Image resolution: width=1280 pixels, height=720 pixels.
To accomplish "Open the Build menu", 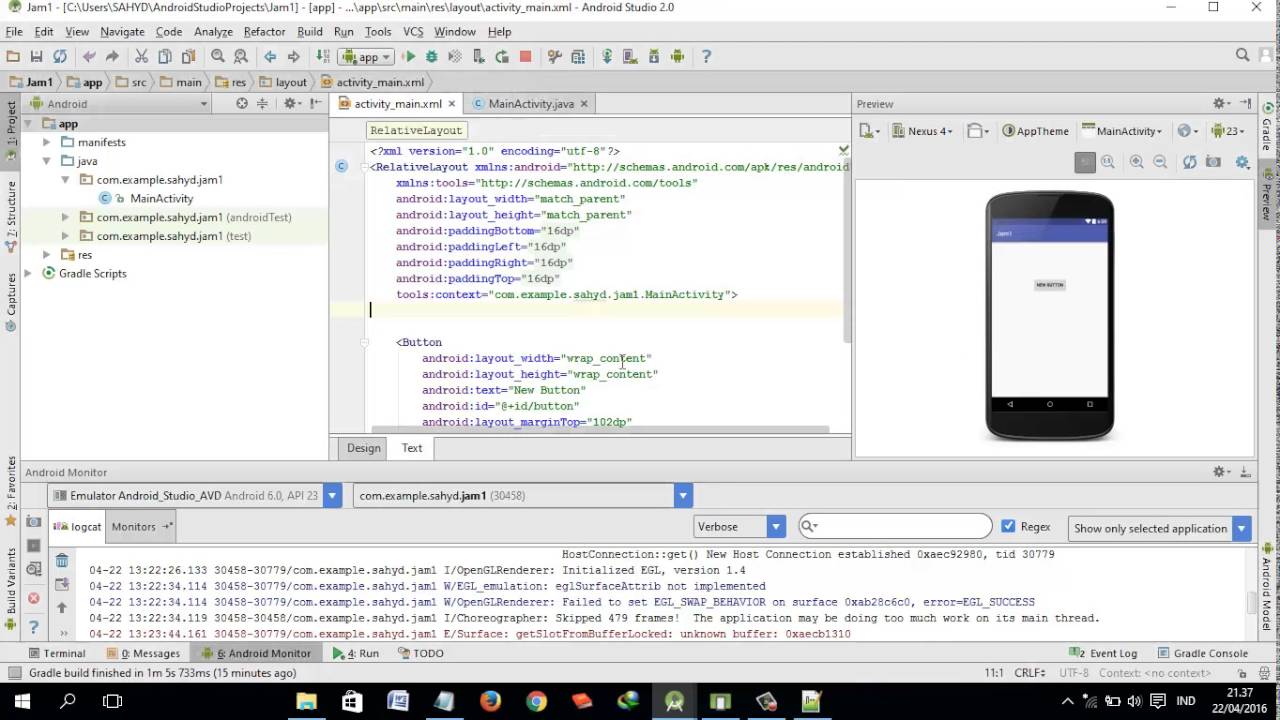I will pos(310,32).
